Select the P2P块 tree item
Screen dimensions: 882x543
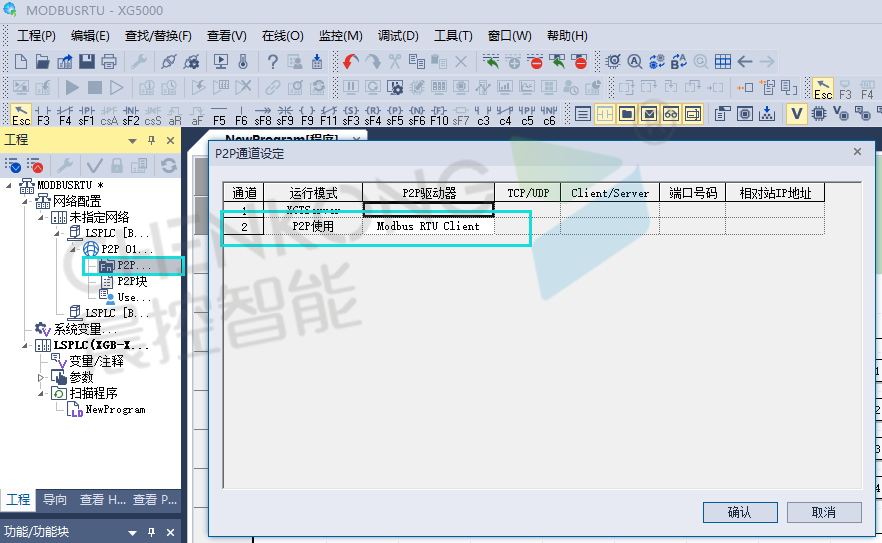(132, 281)
